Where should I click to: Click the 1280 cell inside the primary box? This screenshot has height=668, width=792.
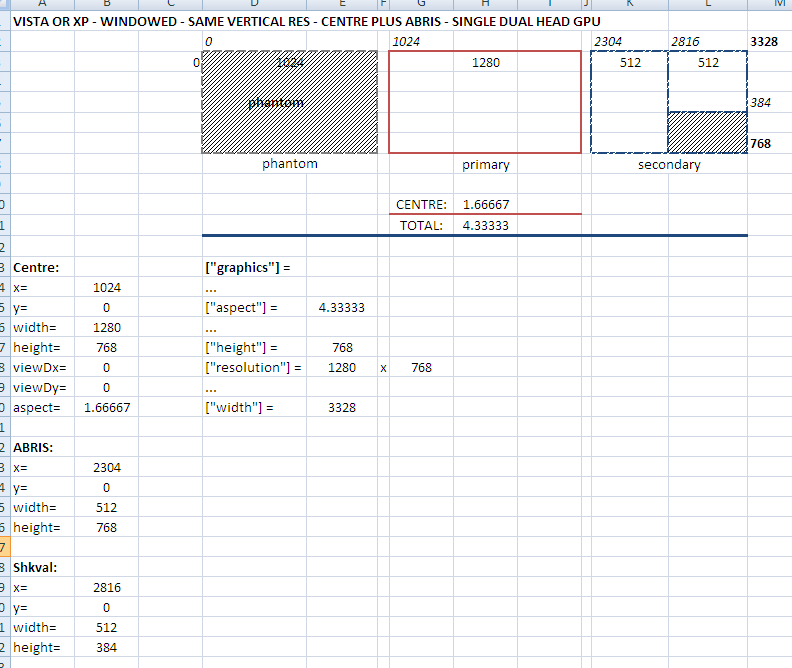click(485, 63)
